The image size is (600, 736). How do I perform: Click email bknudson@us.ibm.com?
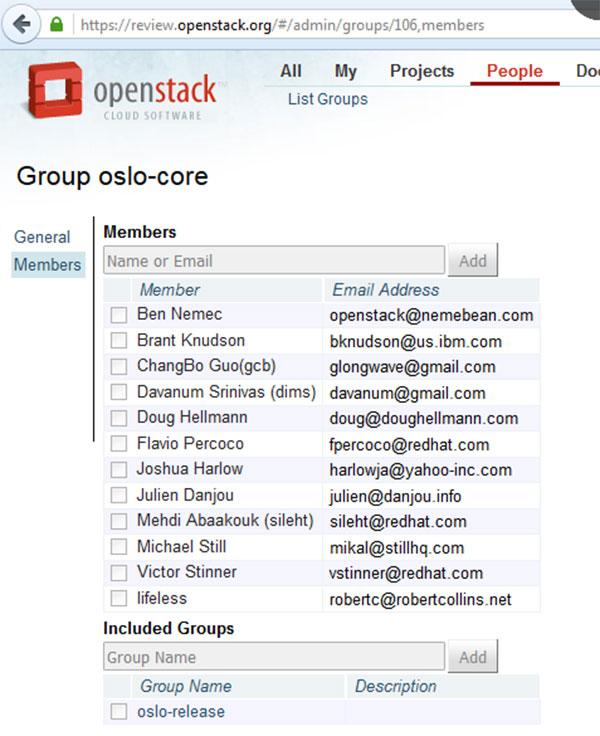tap(416, 342)
